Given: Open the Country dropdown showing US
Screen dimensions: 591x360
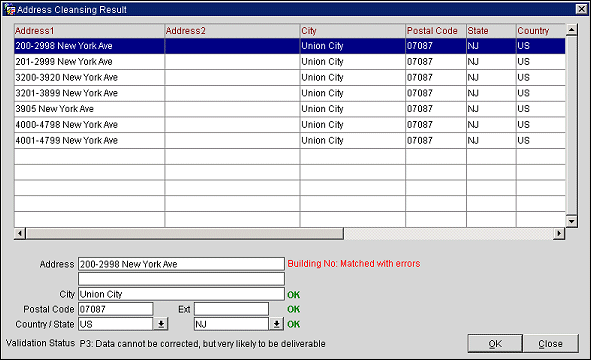Looking at the screenshot, I should tap(161, 324).
